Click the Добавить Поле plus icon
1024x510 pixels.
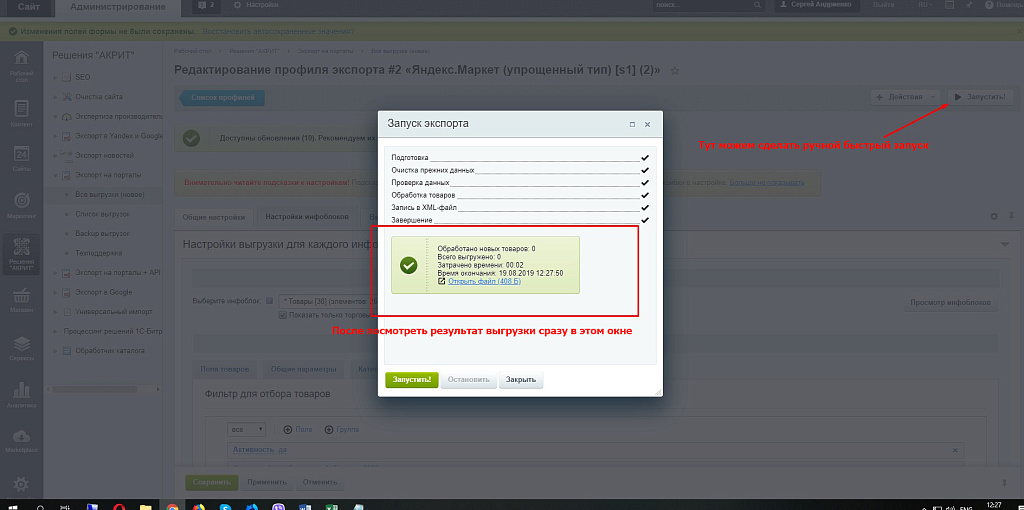pos(287,430)
